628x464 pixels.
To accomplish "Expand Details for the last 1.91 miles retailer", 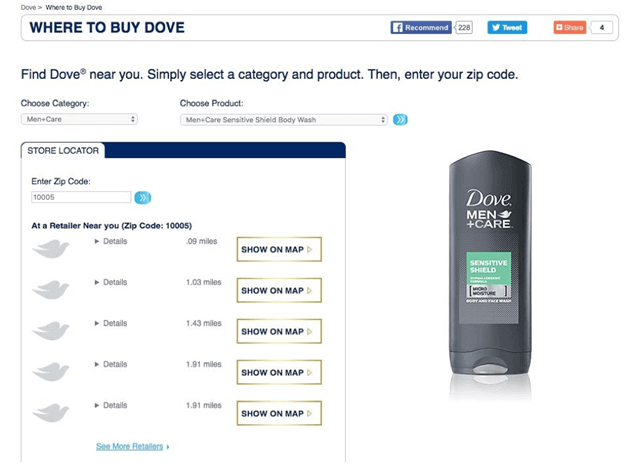I will pyautogui.click(x=111, y=405).
